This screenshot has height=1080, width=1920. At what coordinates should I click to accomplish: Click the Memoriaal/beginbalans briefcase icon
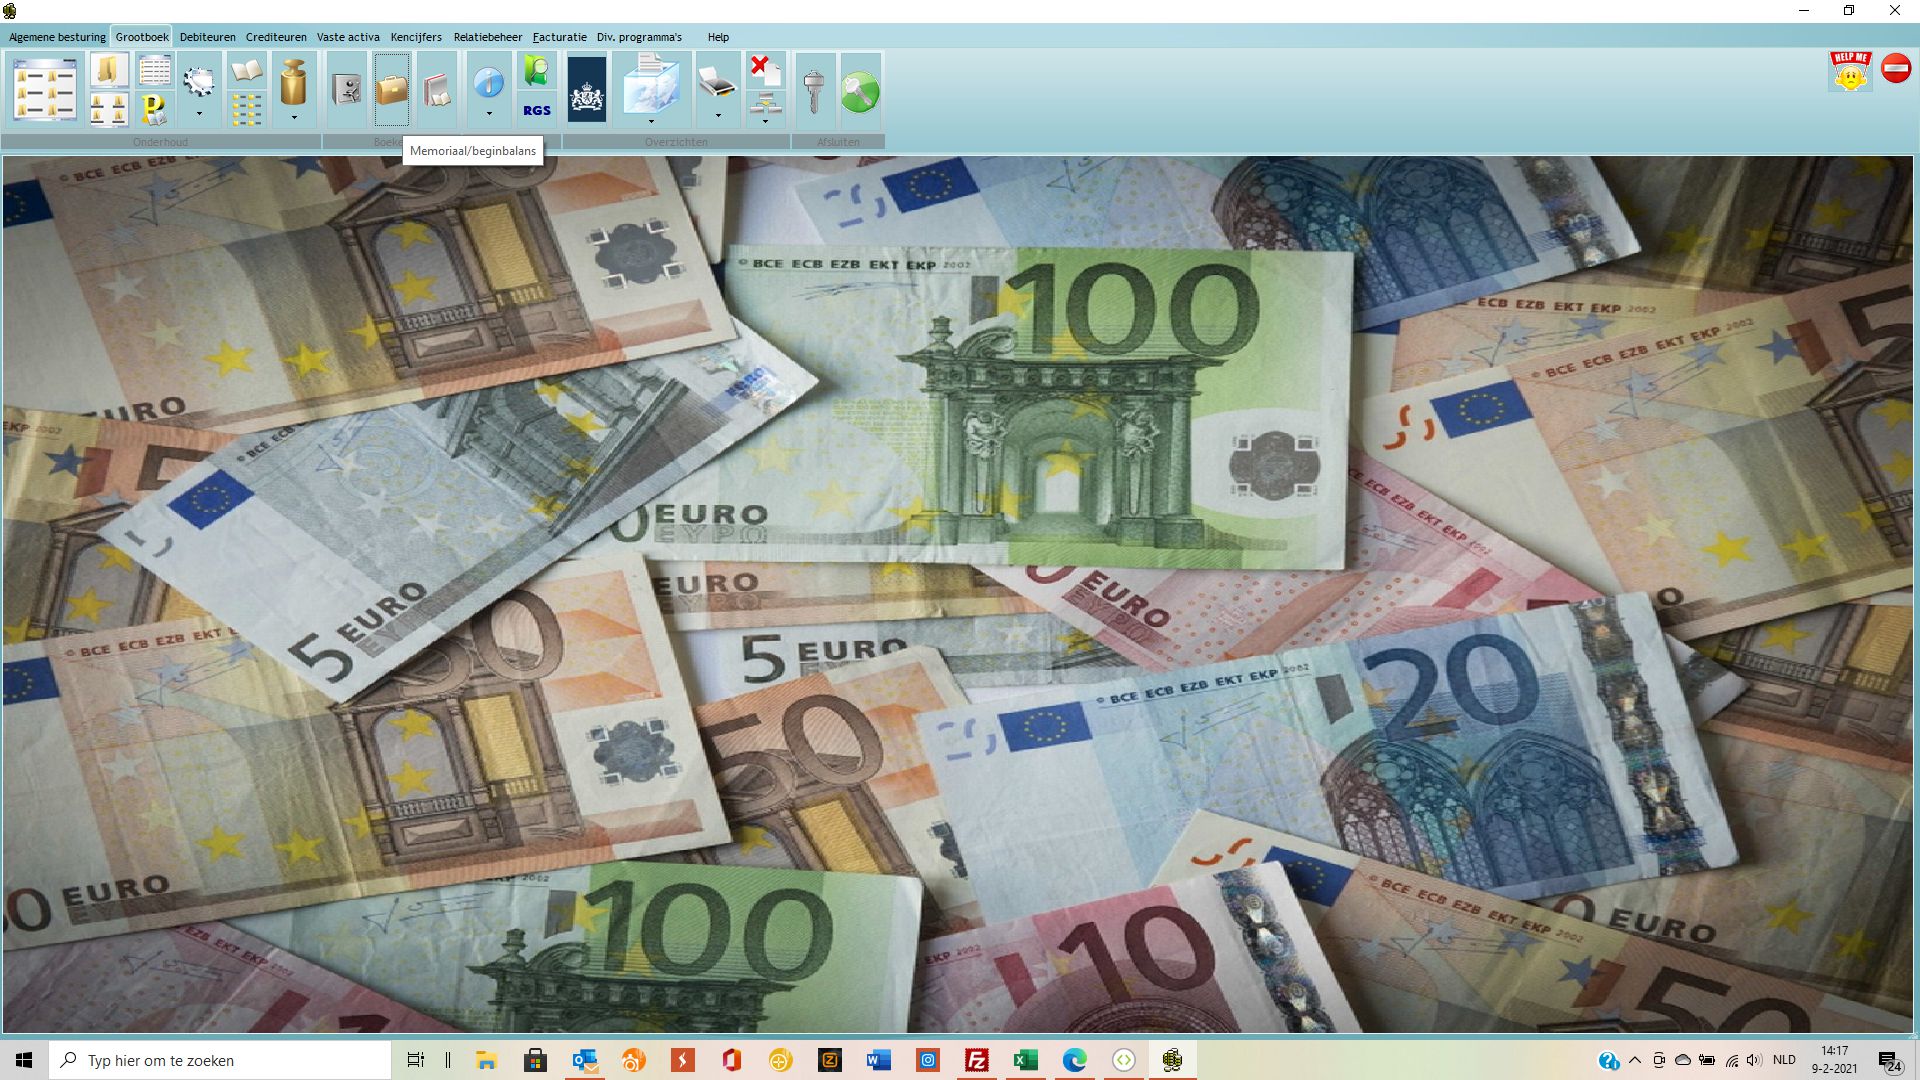click(392, 90)
